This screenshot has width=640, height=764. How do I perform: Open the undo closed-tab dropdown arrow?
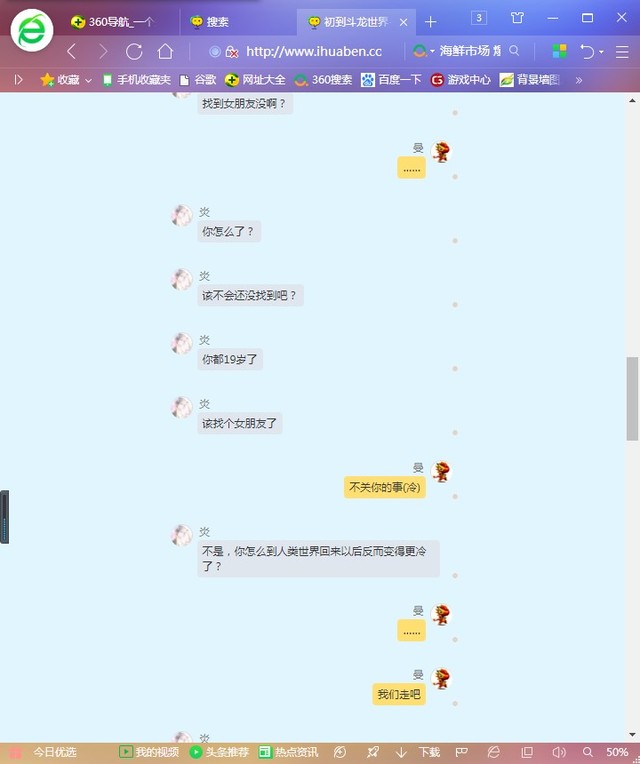click(x=601, y=52)
